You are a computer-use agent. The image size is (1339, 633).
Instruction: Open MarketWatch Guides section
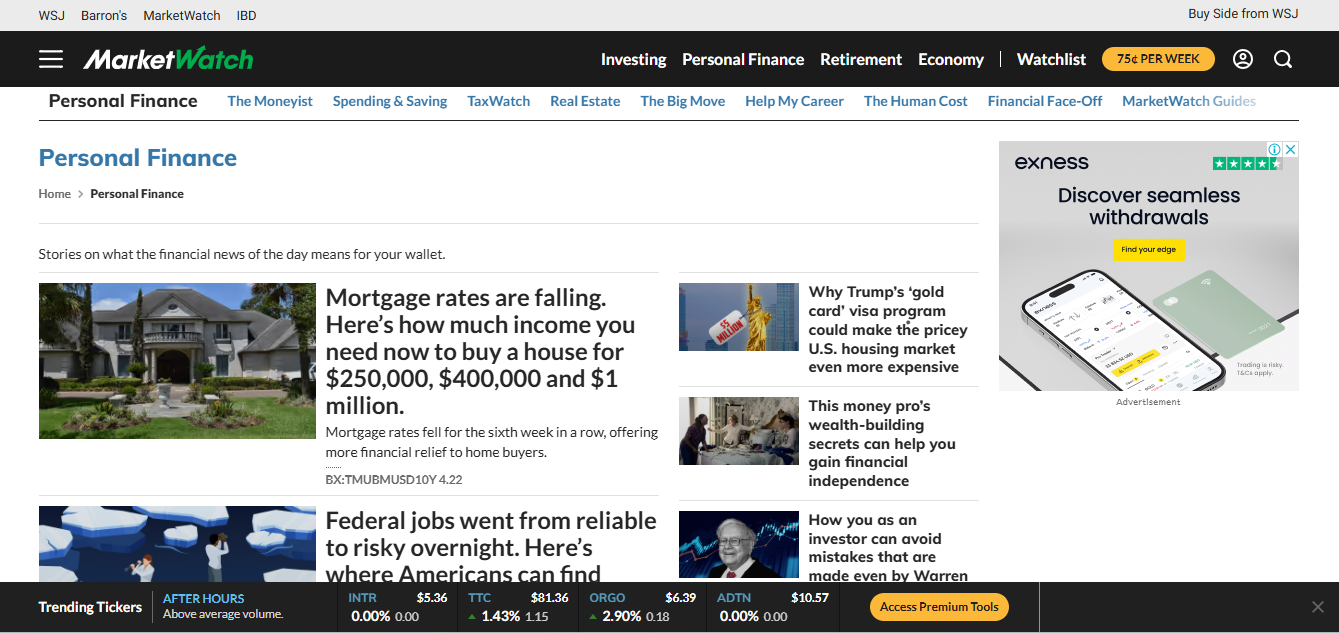[1189, 101]
